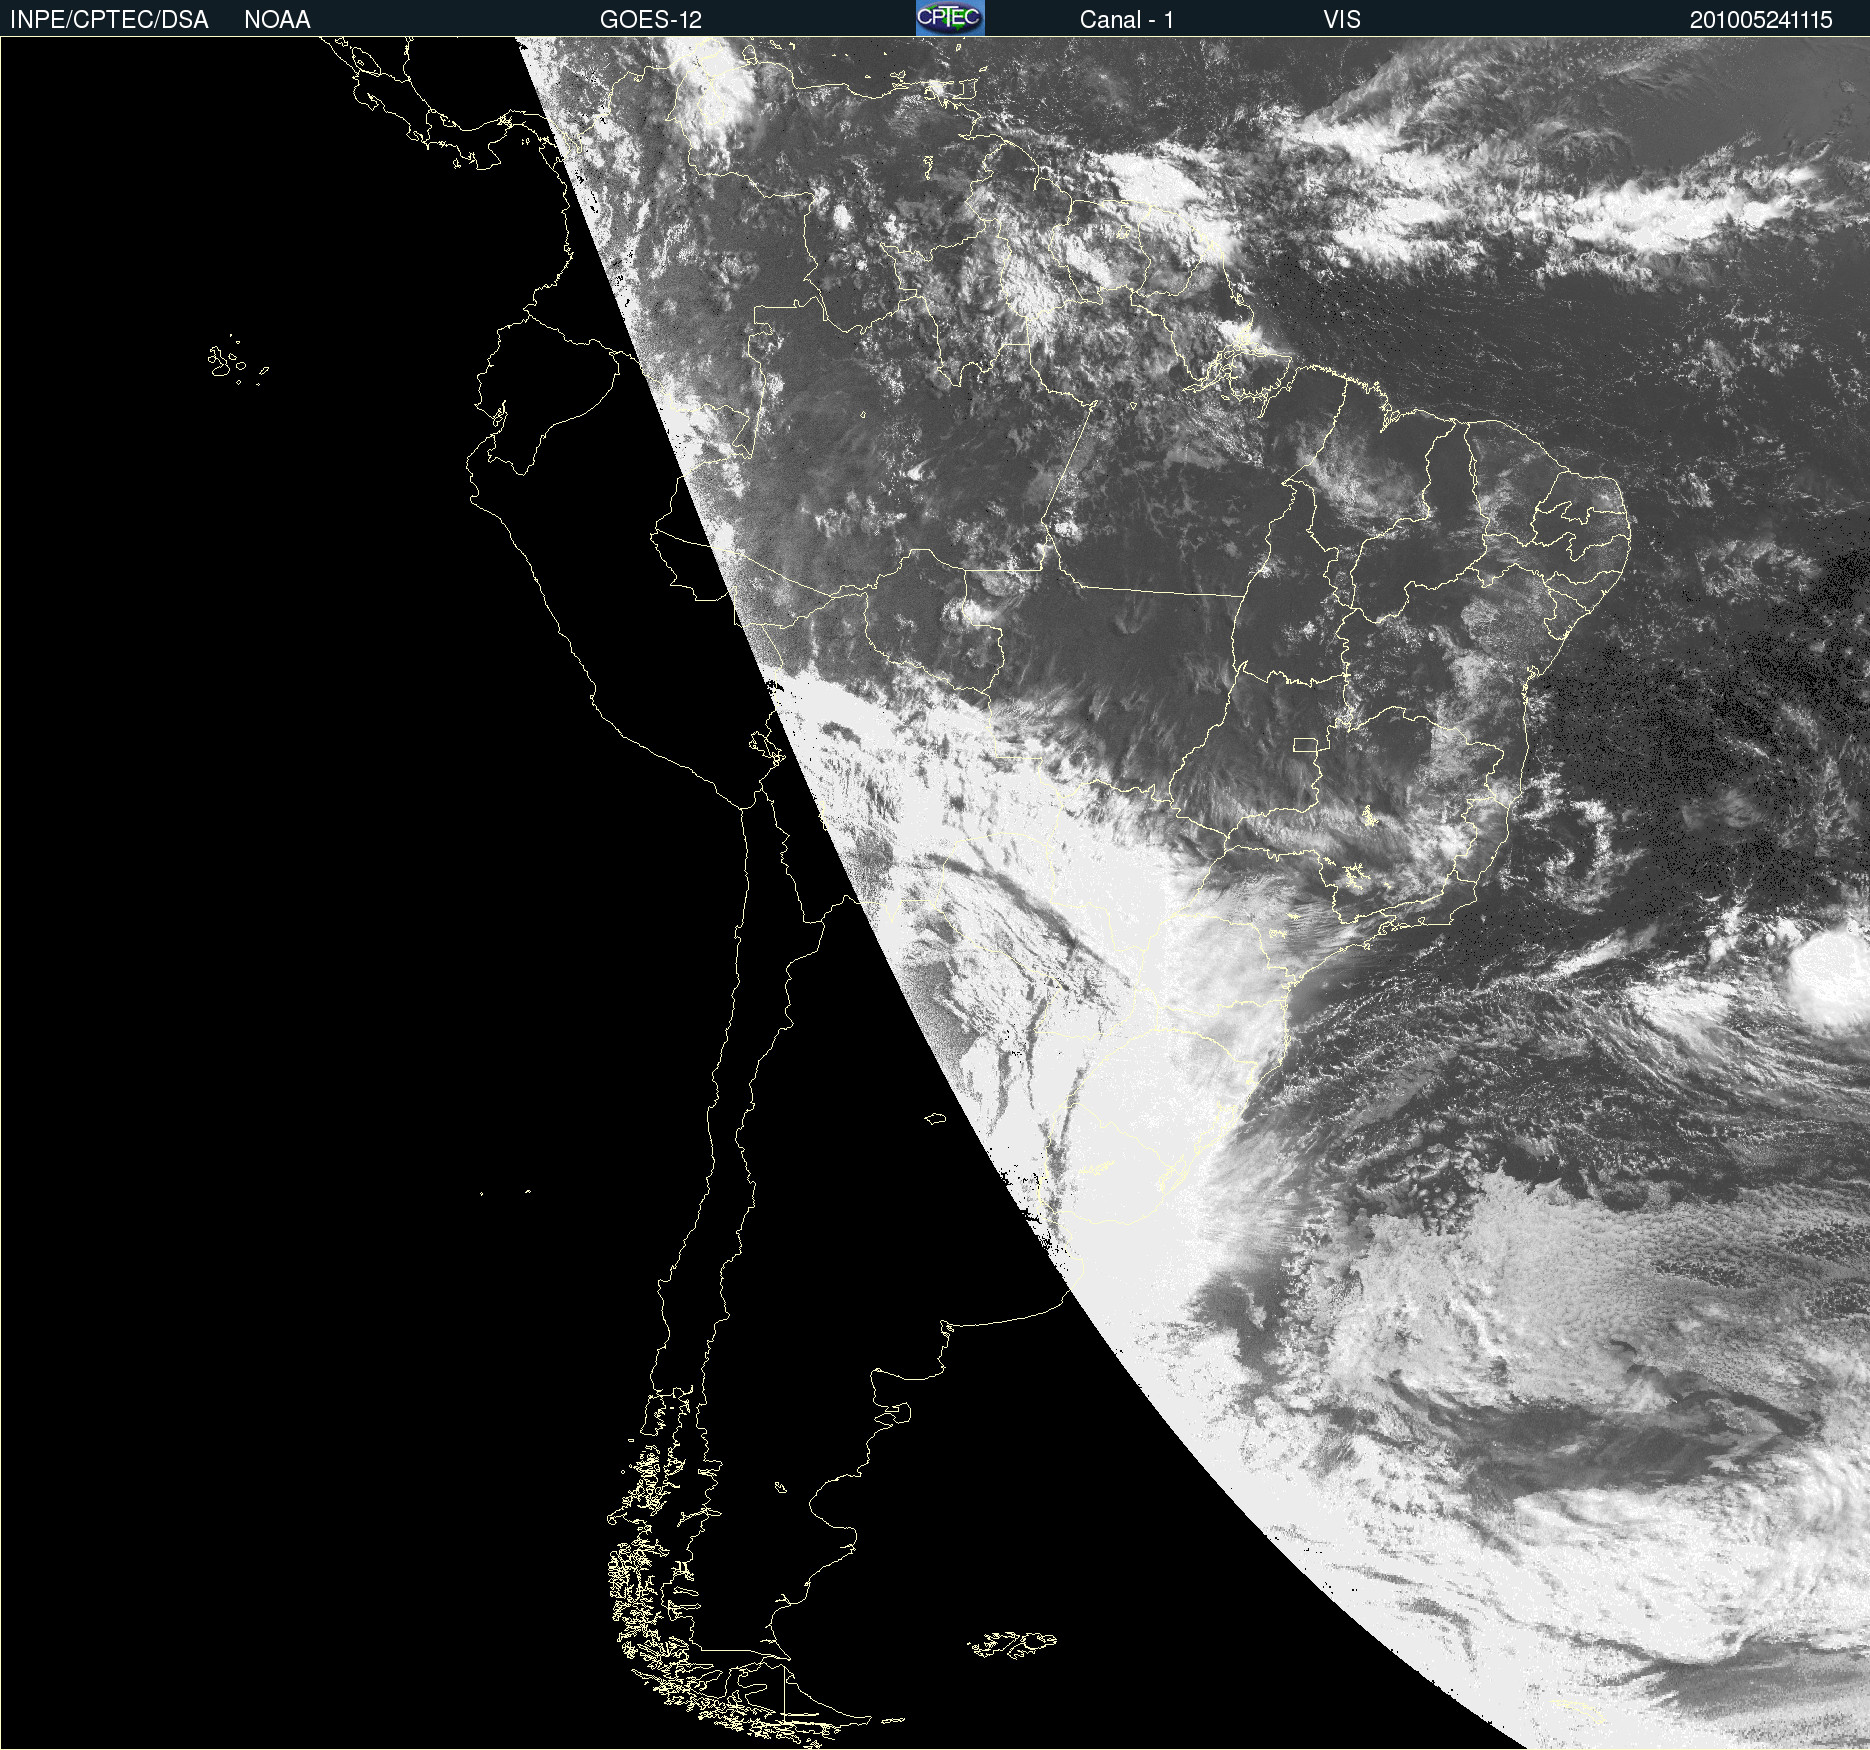Click the VIS channel label
This screenshot has height=1750, width=1870.
click(x=1342, y=20)
